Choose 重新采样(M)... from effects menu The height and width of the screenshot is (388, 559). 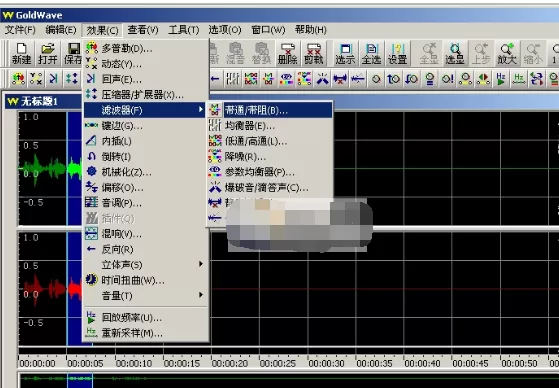pos(145,333)
